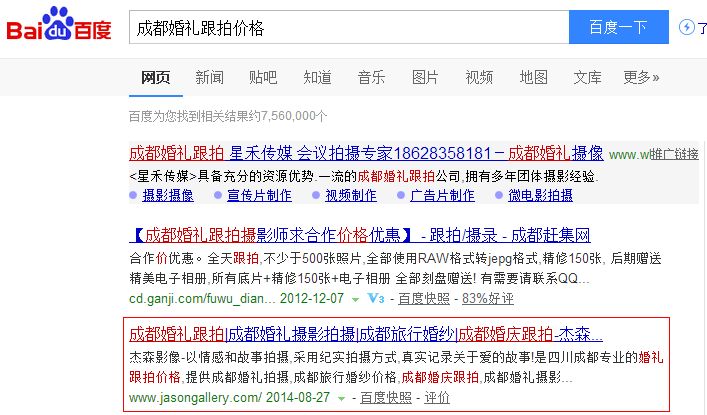The width and height of the screenshot is (707, 415).
Task: Expand dropdown arrow after jasongallery.com date
Action: click(342, 398)
